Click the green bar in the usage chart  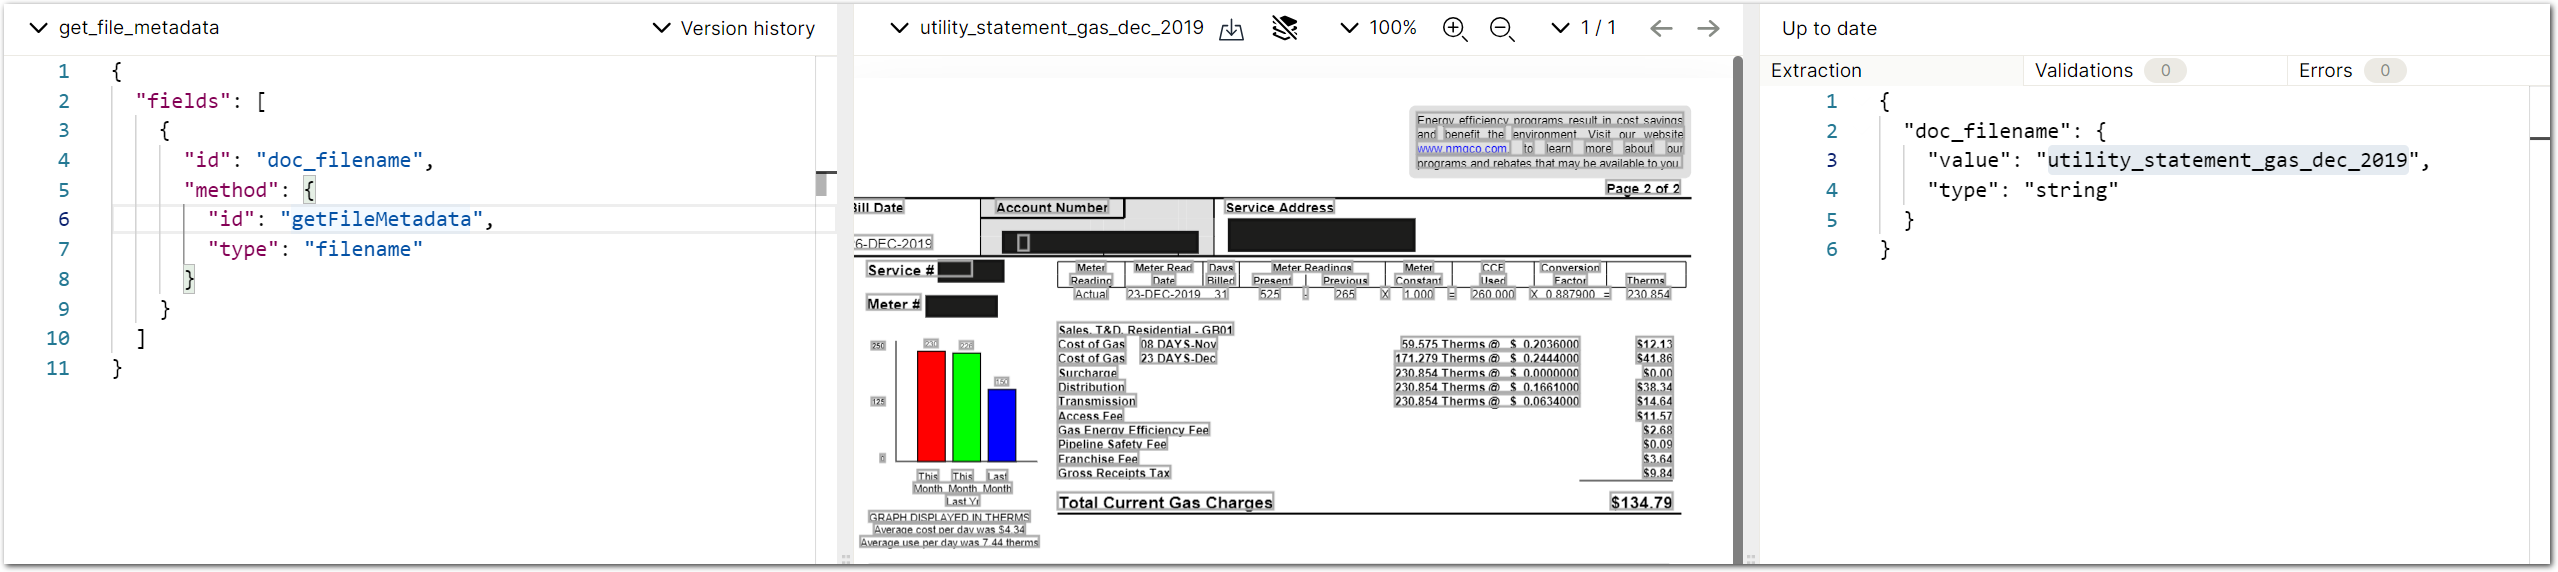point(966,406)
